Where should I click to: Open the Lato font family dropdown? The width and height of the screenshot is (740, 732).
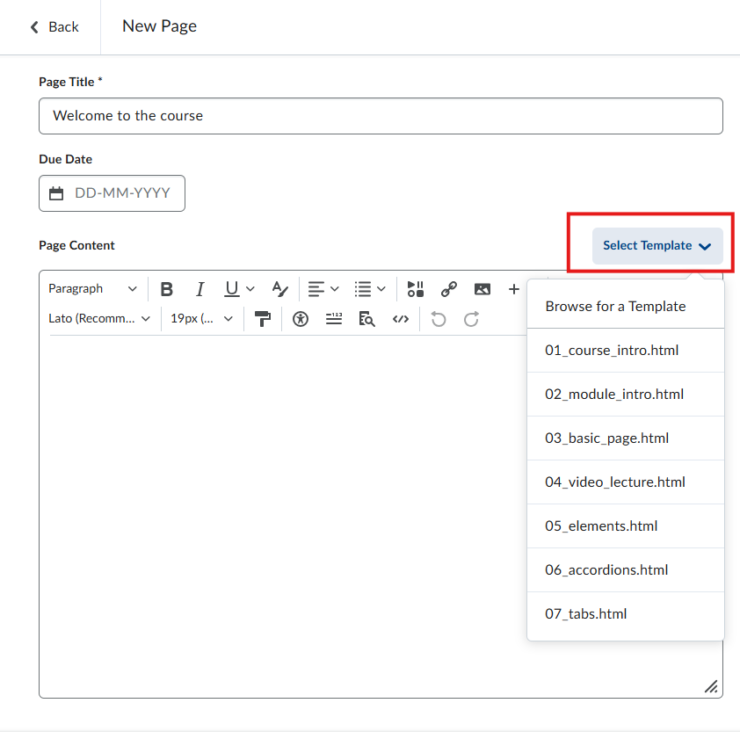tap(99, 319)
